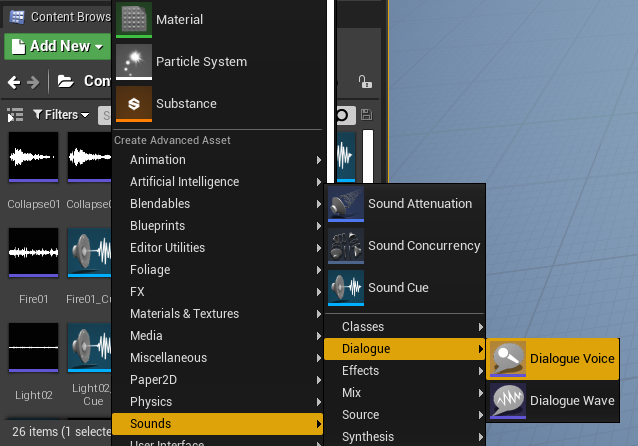This screenshot has width=638, height=446.
Task: Click the Dialogue Voice icon
Action: (x=508, y=359)
